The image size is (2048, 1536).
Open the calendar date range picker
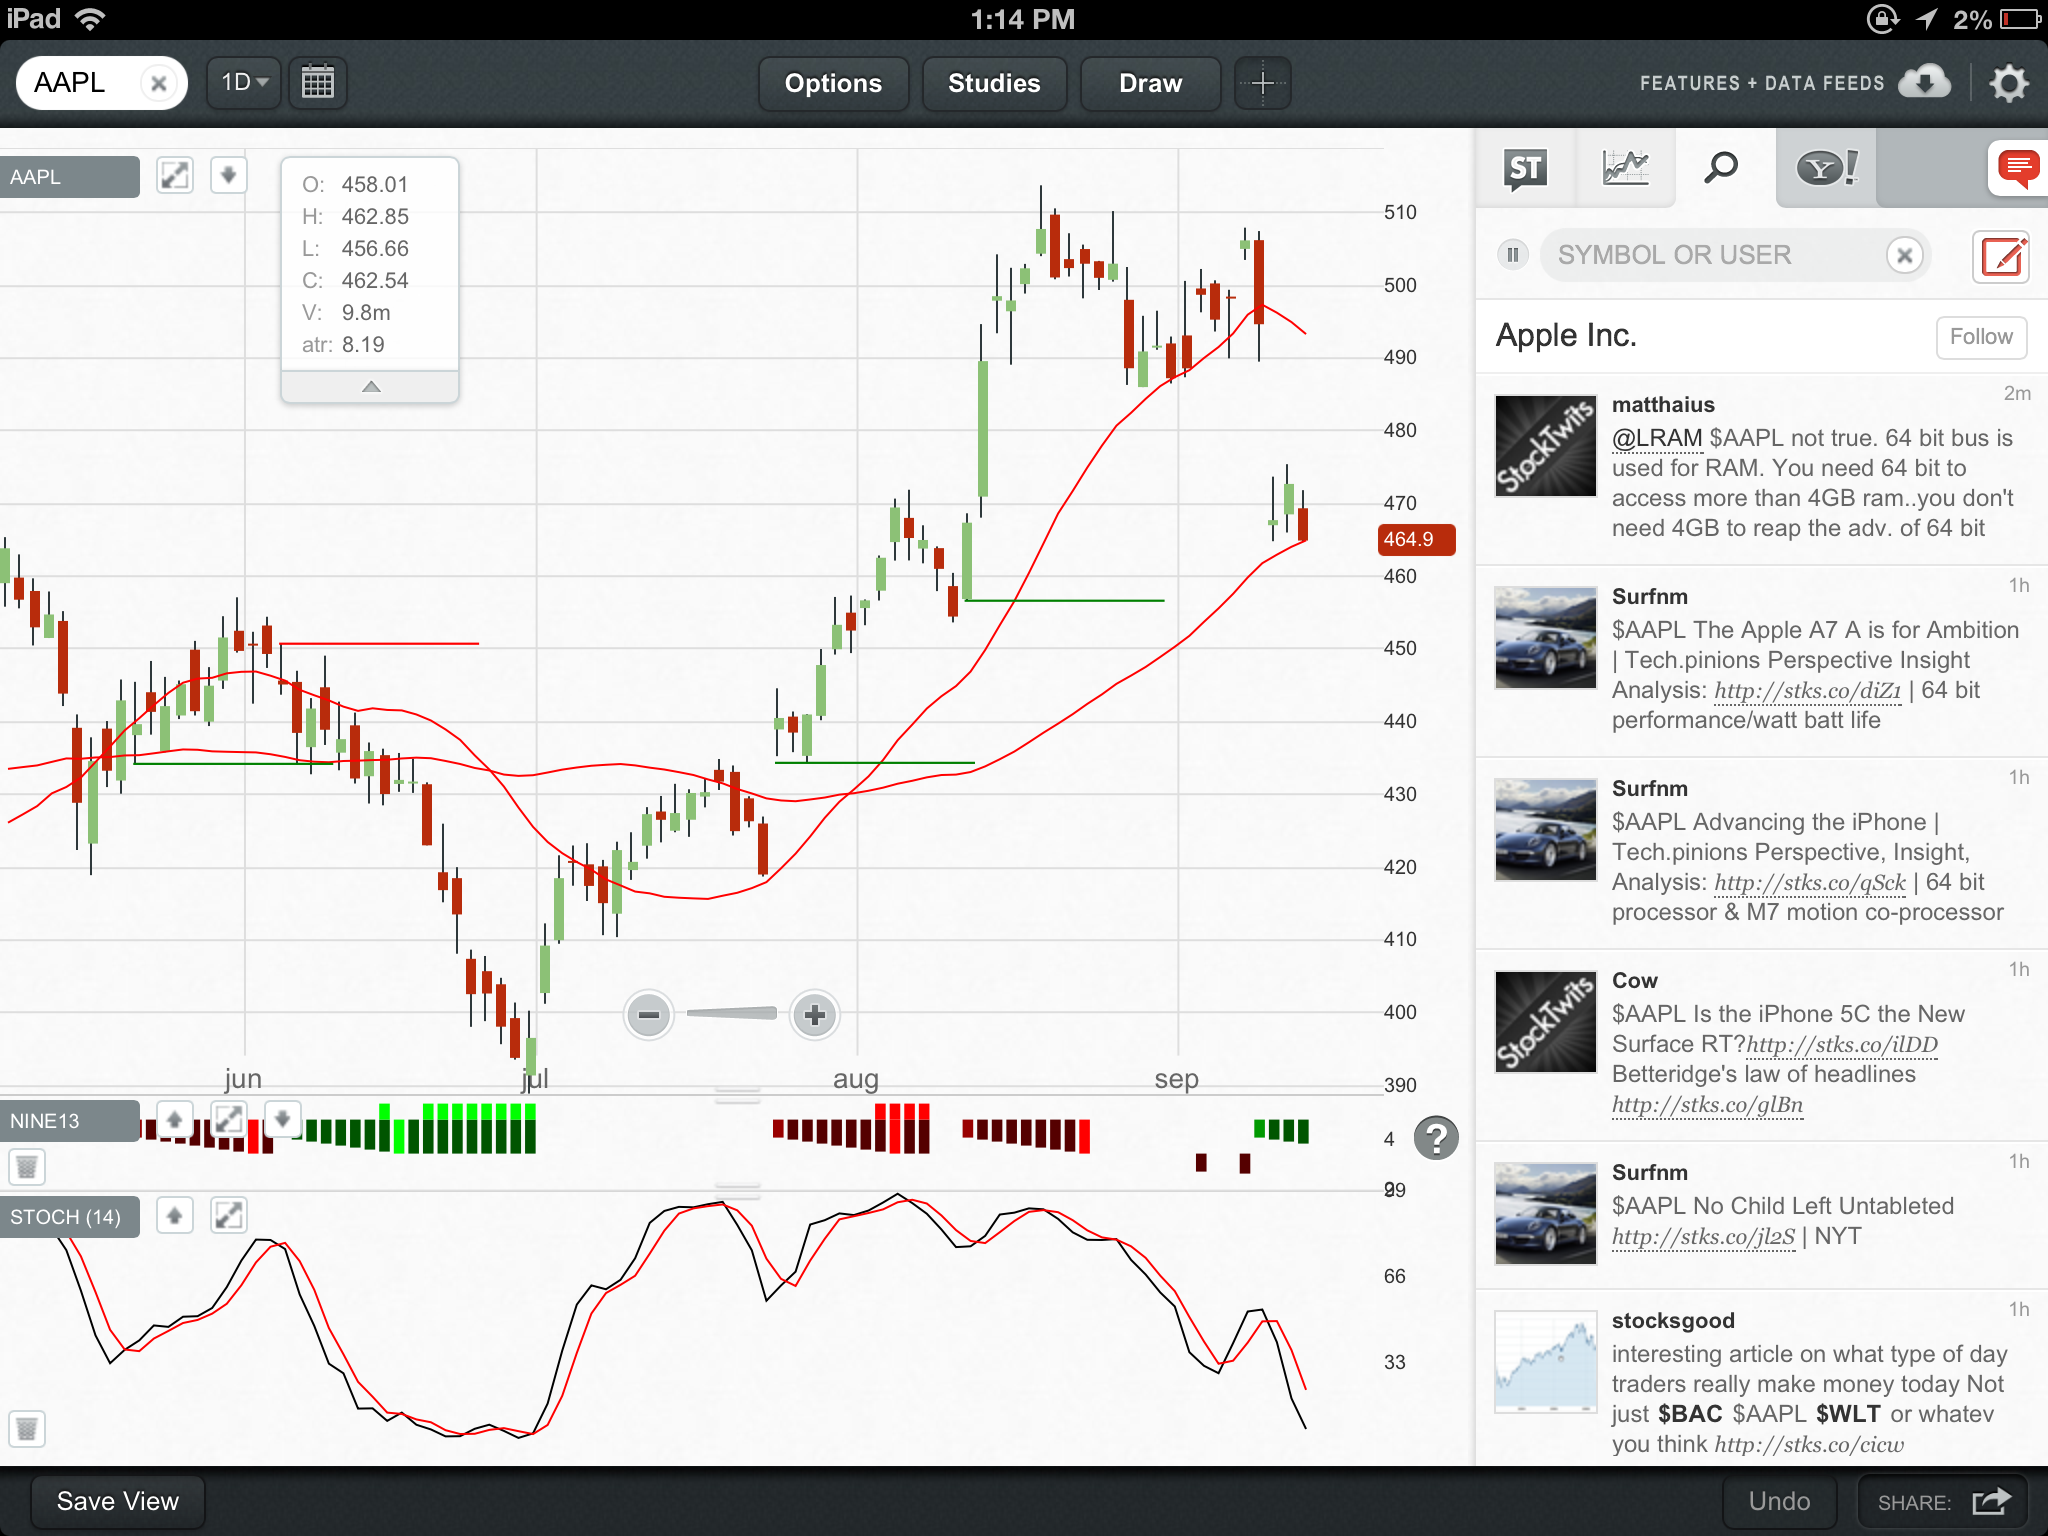[317, 82]
